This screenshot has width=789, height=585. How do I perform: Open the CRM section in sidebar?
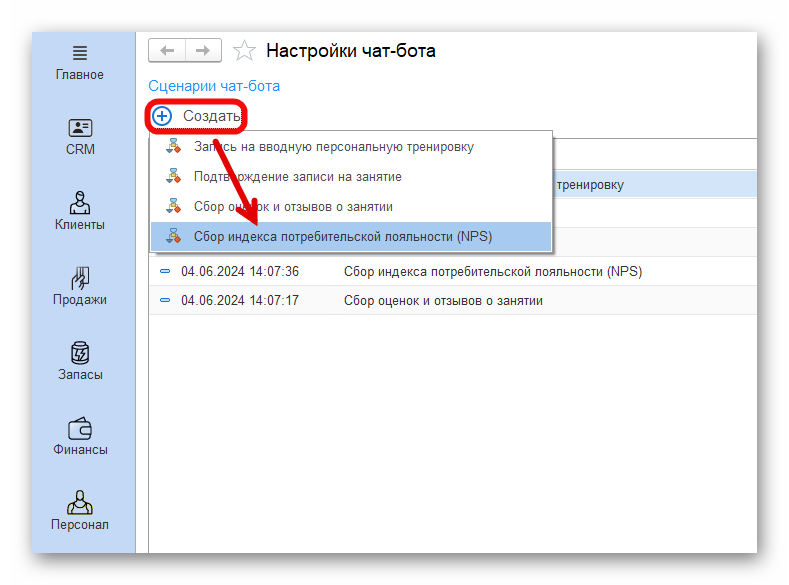80,137
